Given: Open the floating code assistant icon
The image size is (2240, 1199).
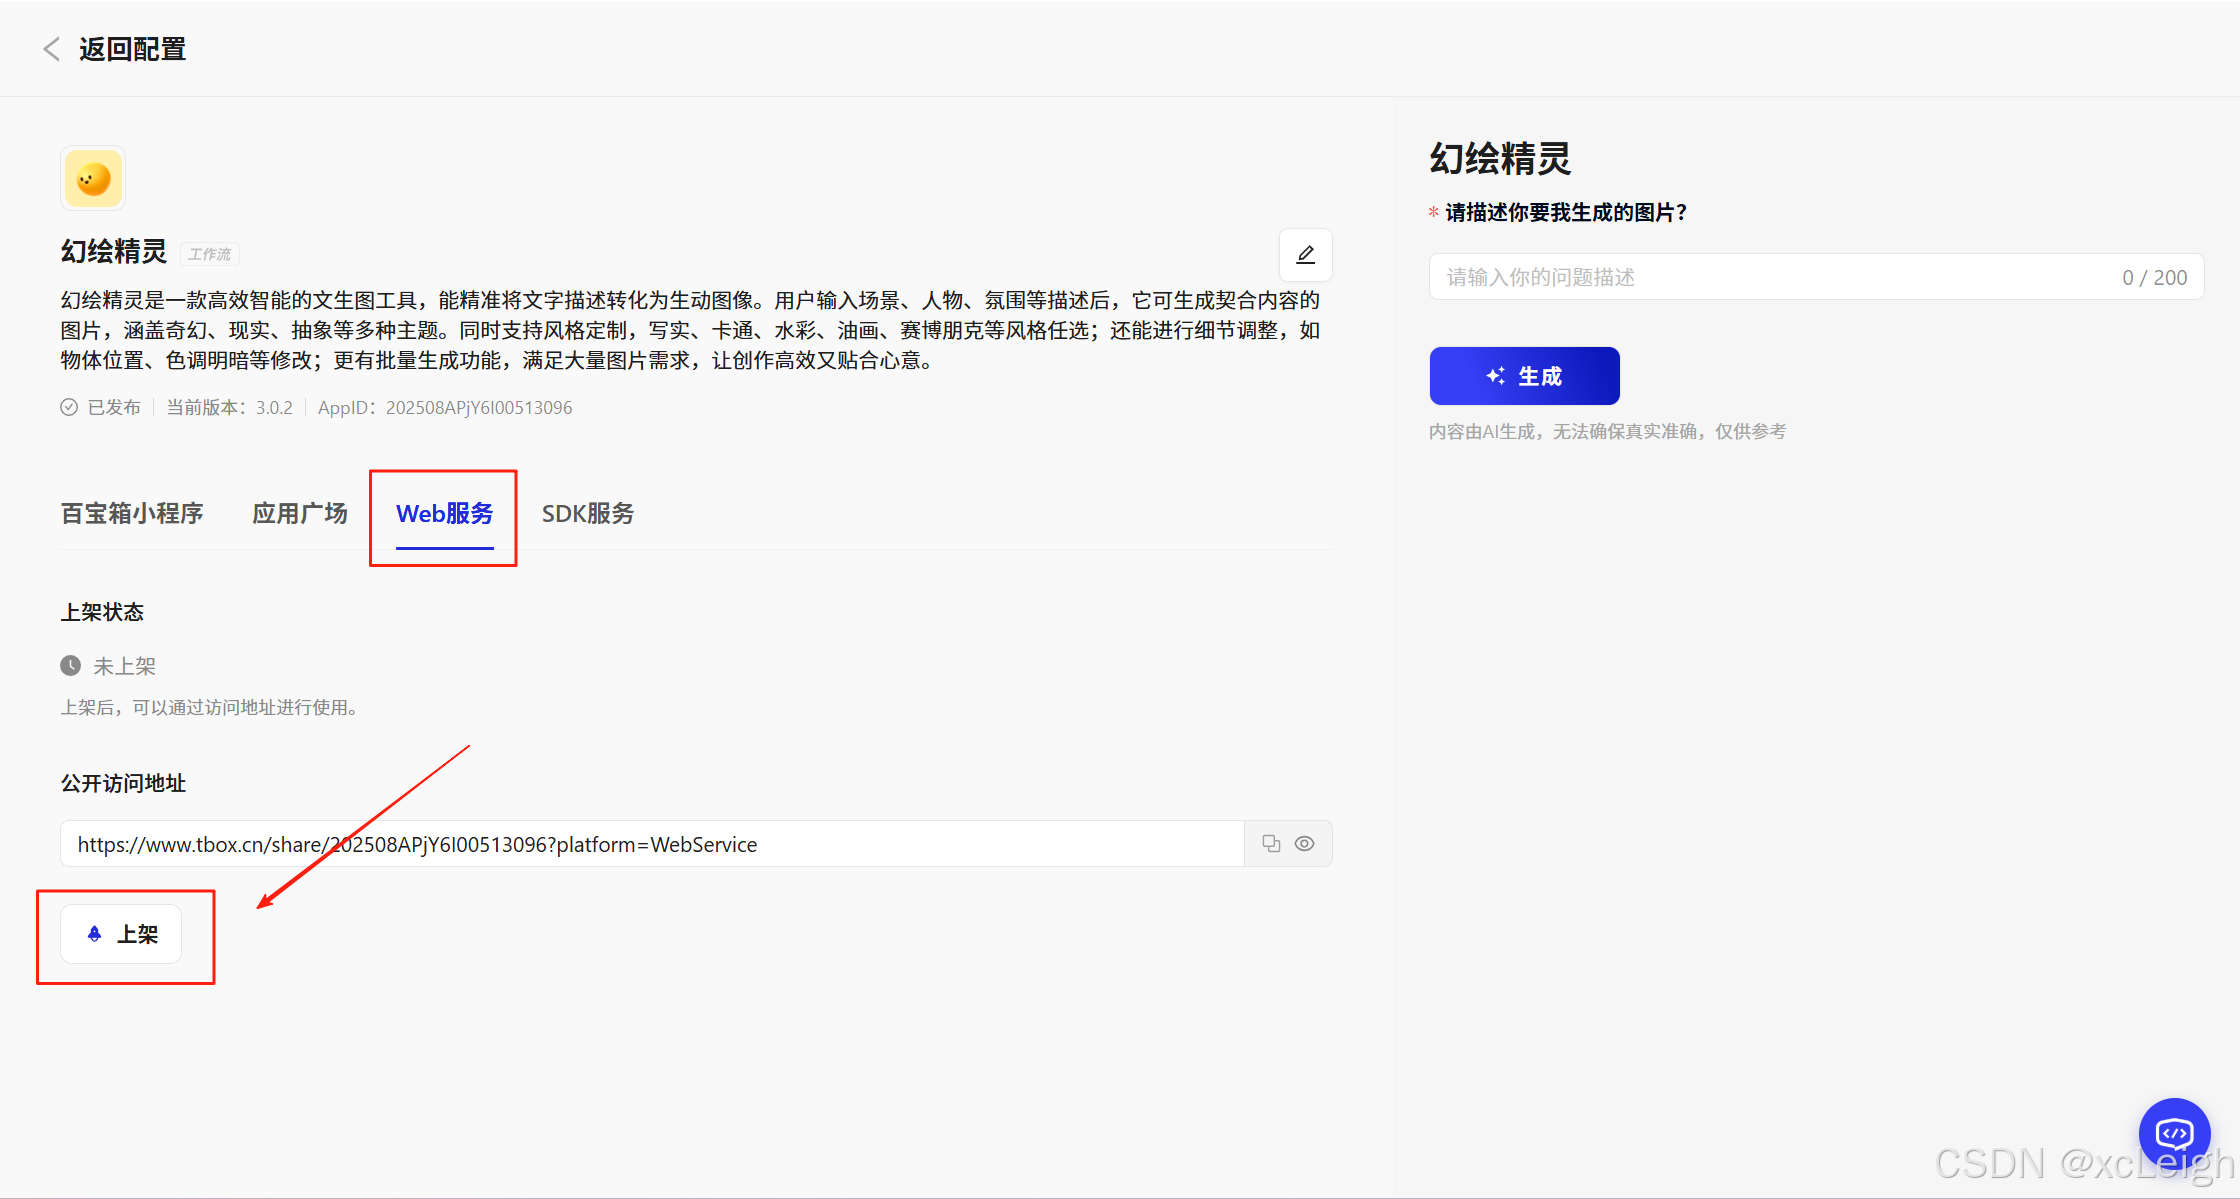Looking at the screenshot, I should point(2174,1134).
